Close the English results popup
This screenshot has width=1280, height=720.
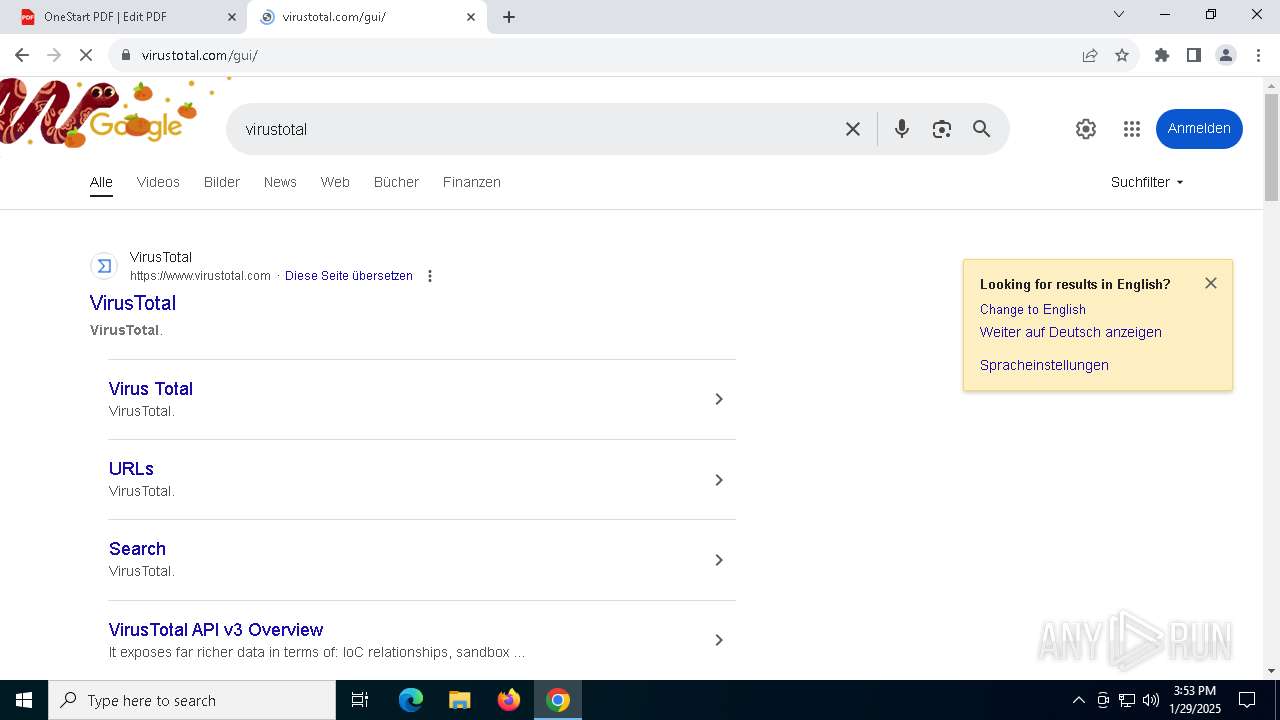tap(1211, 283)
